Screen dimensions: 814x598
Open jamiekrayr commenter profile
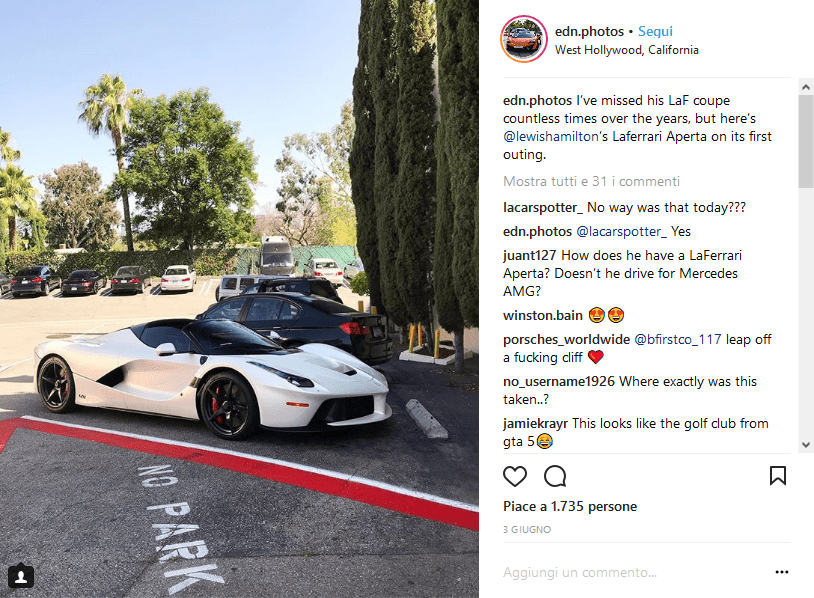(535, 424)
